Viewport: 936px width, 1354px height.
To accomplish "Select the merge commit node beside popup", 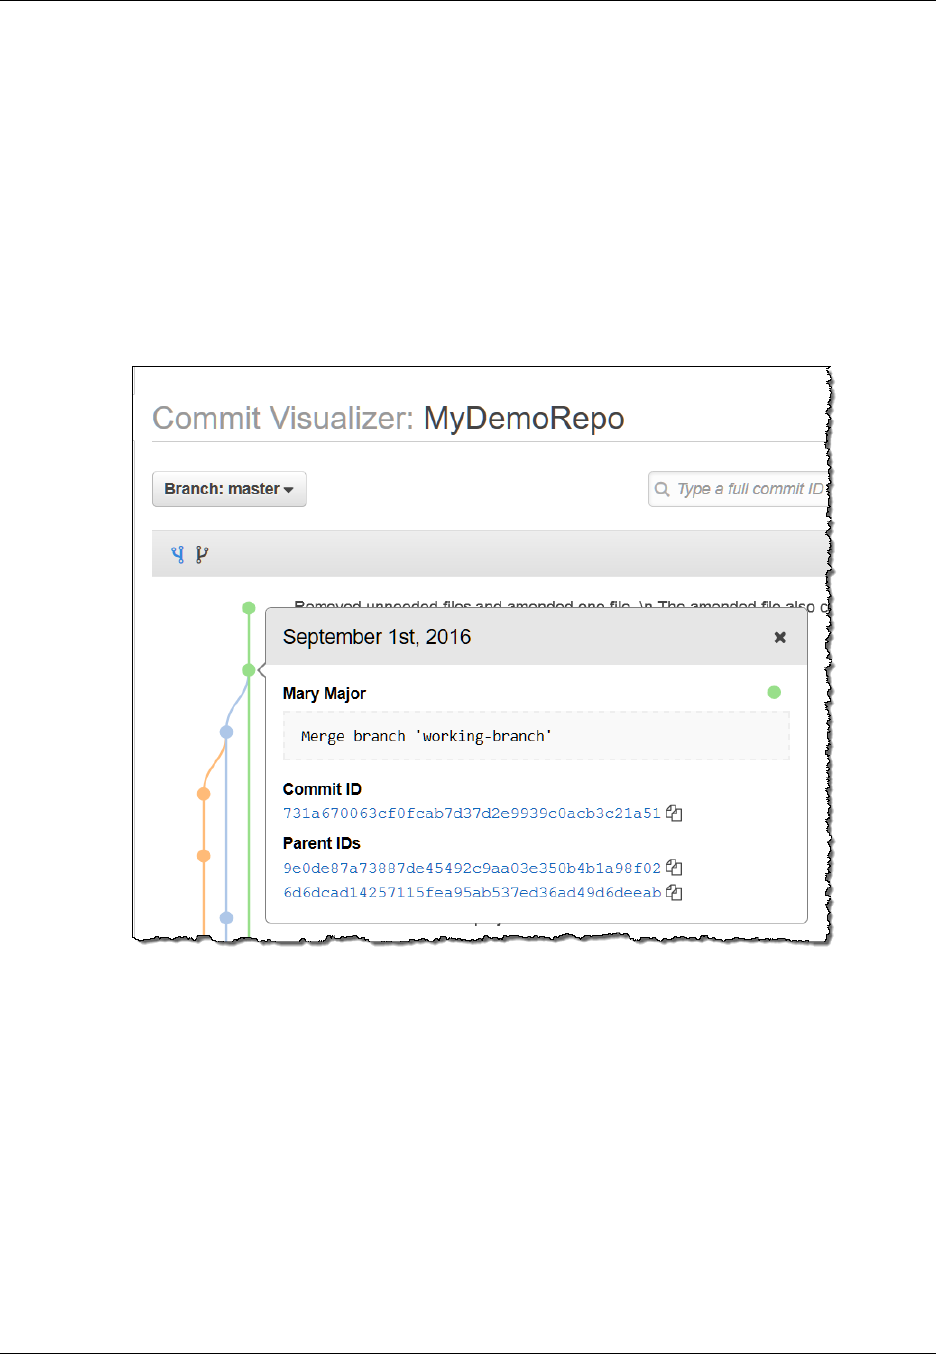I will click(x=249, y=670).
